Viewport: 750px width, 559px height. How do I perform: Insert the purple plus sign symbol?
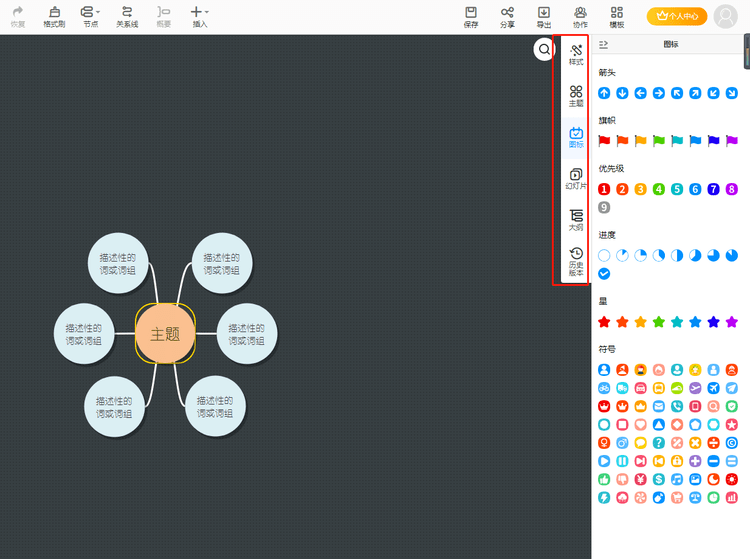695,461
